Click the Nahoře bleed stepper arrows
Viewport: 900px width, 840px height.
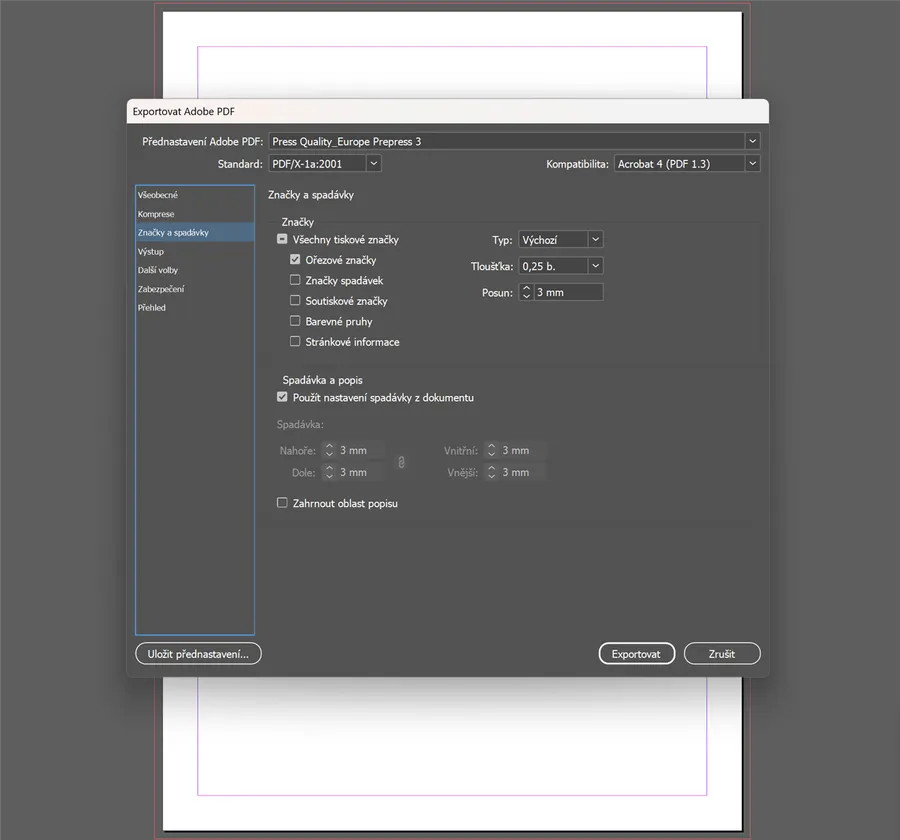329,450
